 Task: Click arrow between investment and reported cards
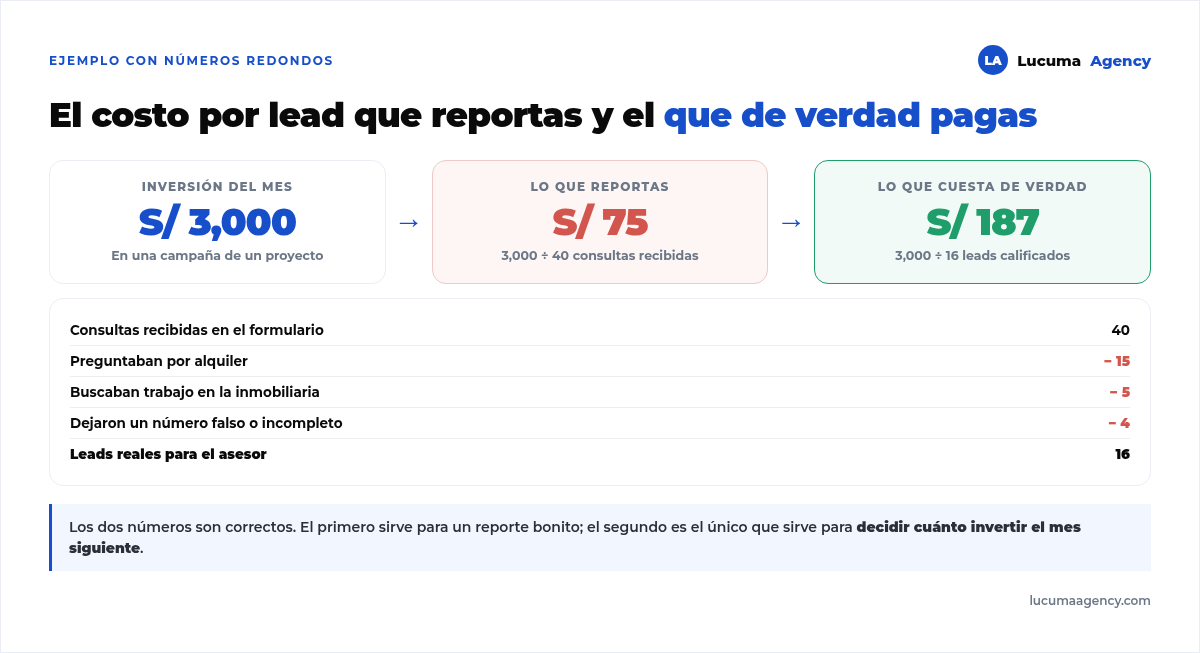point(408,223)
